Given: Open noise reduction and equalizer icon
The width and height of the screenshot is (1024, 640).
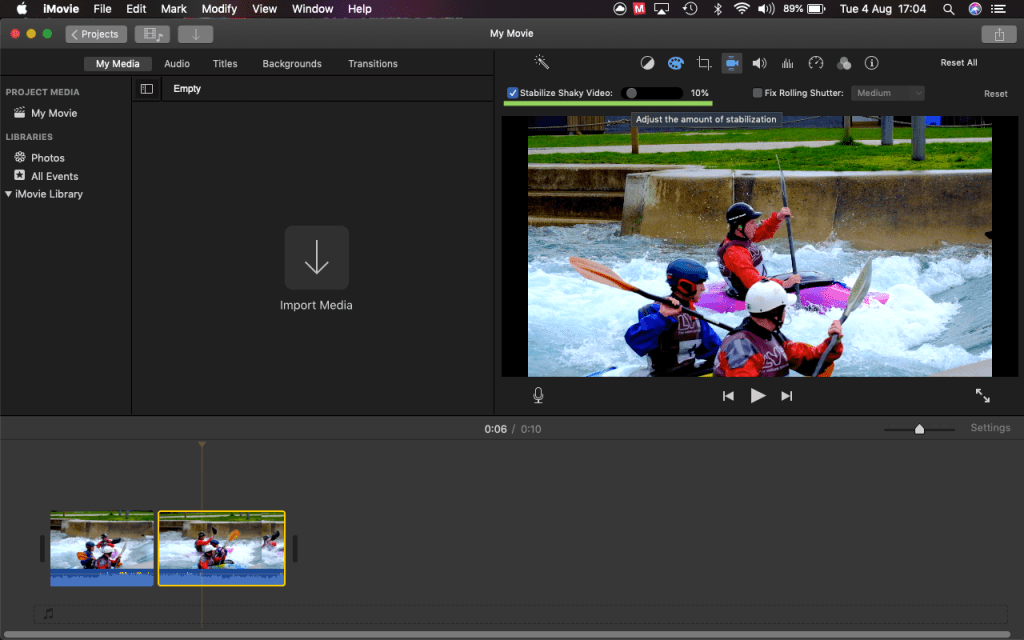Looking at the screenshot, I should pyautogui.click(x=788, y=63).
